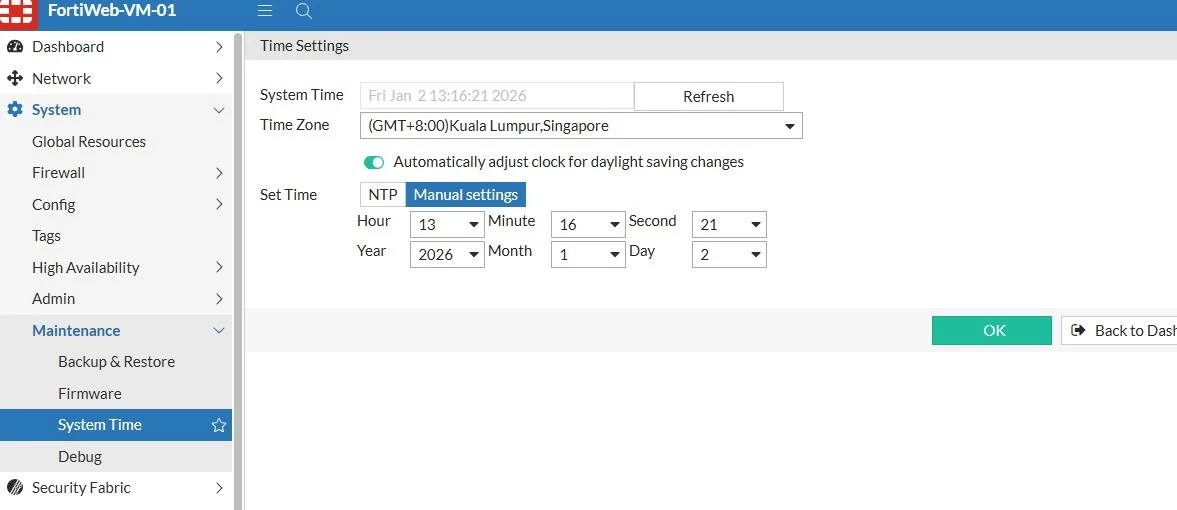This screenshot has width=1177, height=510.
Task: Open System Time menu item
Action: [x=116, y=425]
